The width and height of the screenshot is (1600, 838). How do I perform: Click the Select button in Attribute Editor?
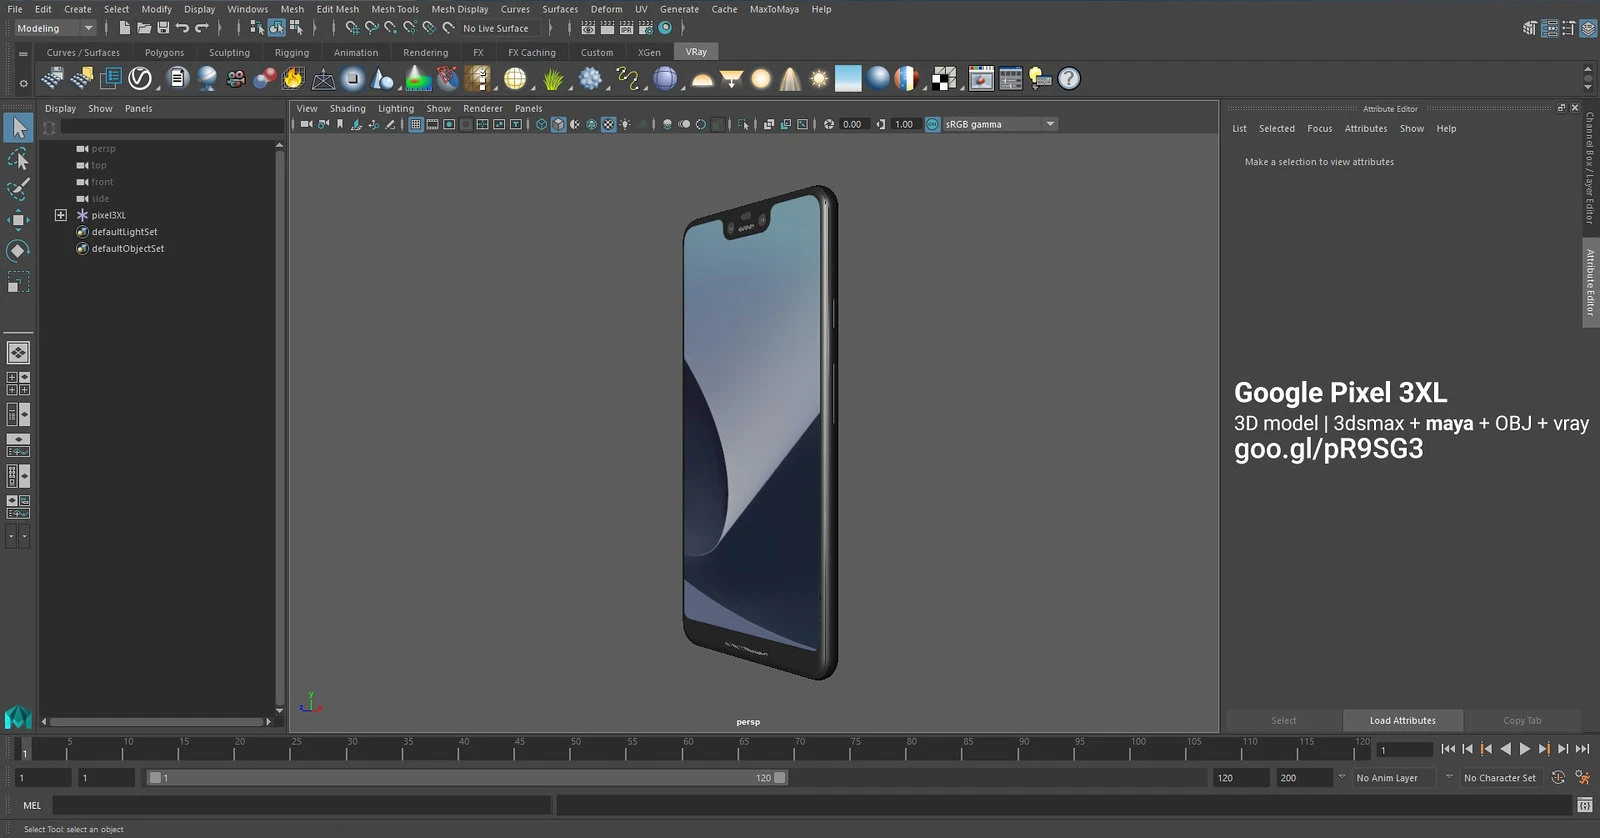click(x=1284, y=720)
